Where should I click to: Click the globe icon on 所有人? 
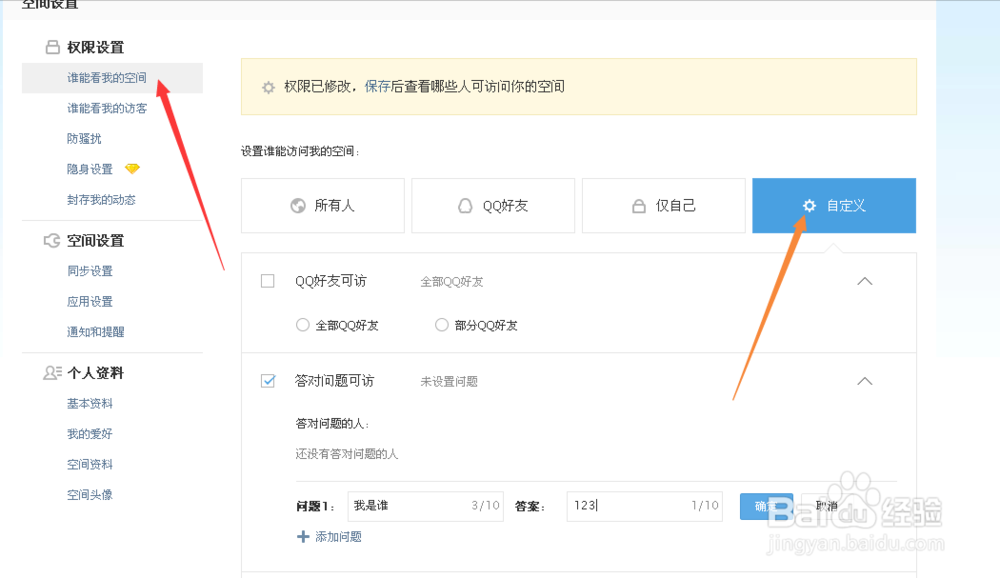[297, 206]
